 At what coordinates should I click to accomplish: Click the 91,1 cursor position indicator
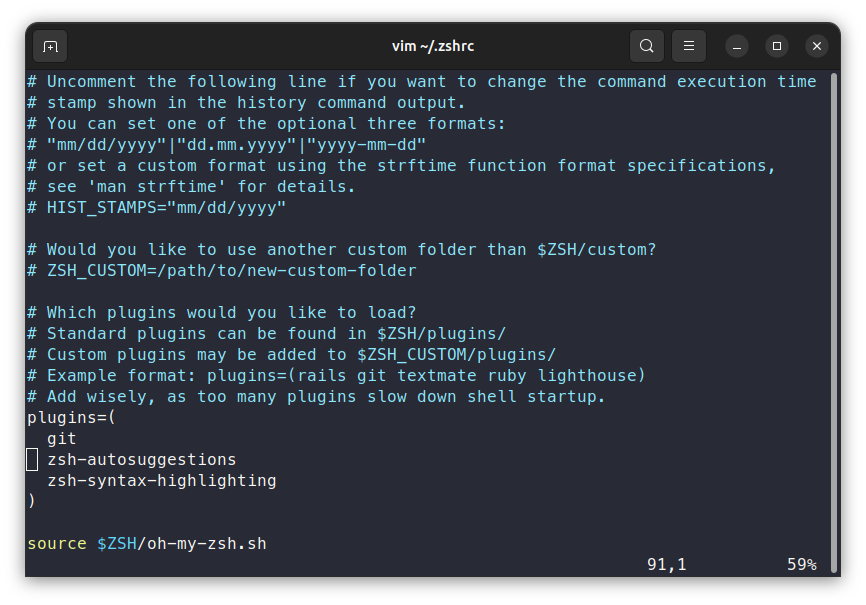(x=666, y=564)
